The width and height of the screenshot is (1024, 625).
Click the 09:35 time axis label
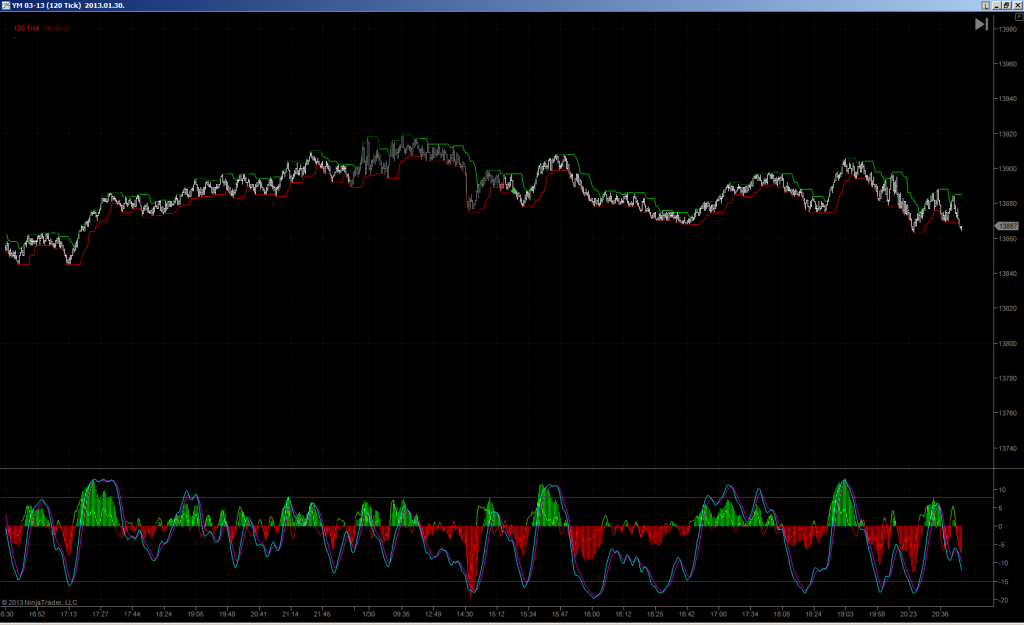click(401, 614)
